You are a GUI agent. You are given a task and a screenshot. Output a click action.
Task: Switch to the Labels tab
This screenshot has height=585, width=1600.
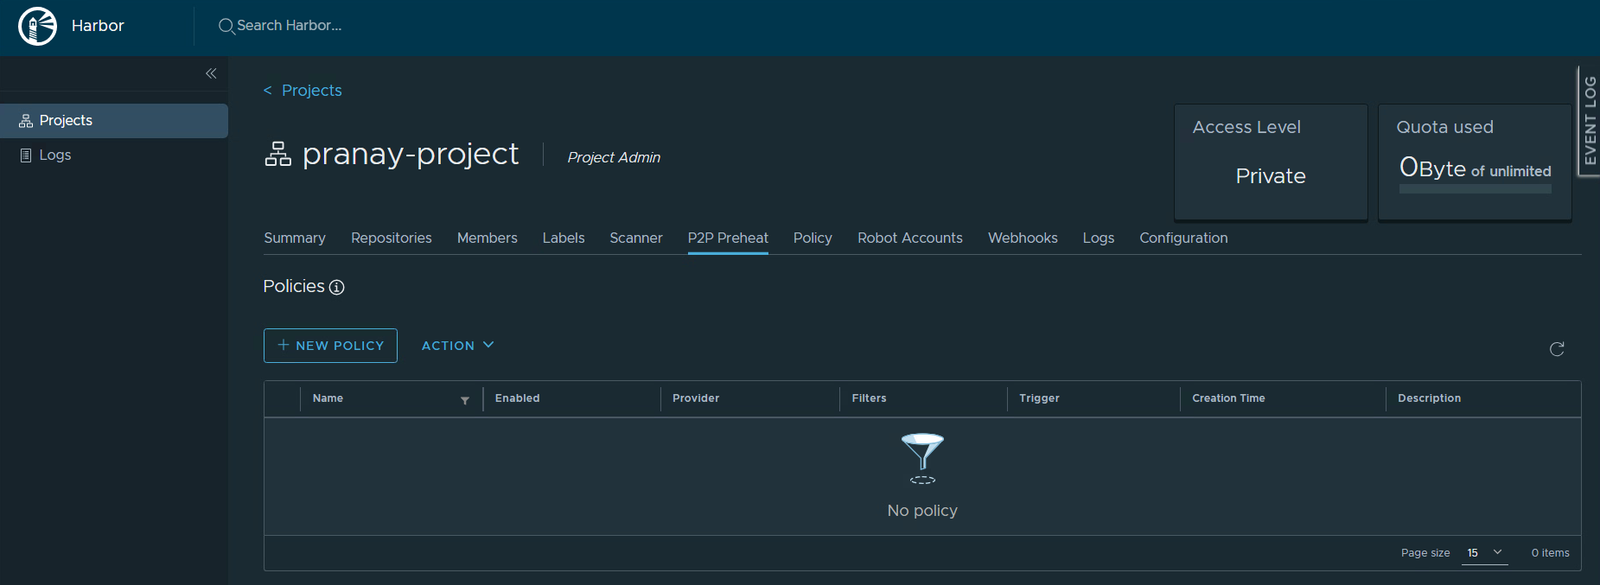coord(564,238)
